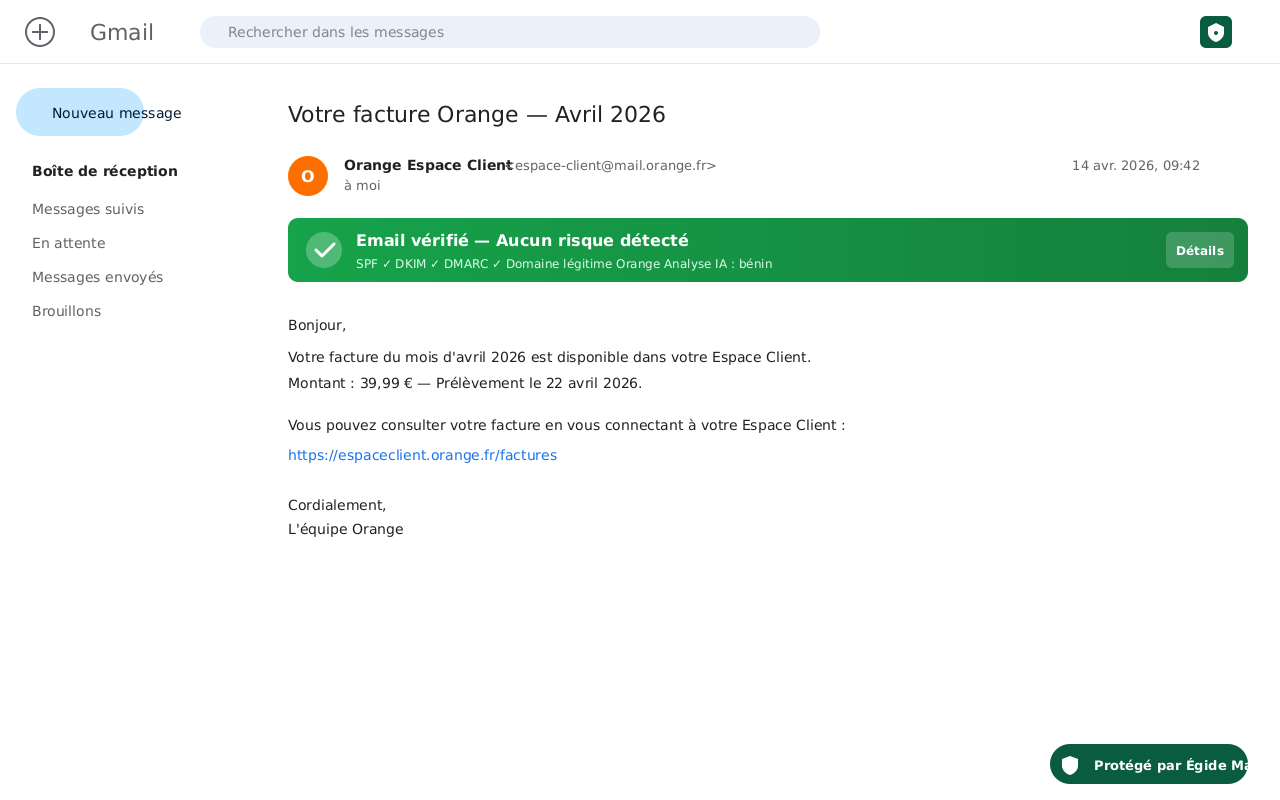Click the SPF DKIM DMARC status line
Viewport: 1280px width, 800px height.
[564, 264]
